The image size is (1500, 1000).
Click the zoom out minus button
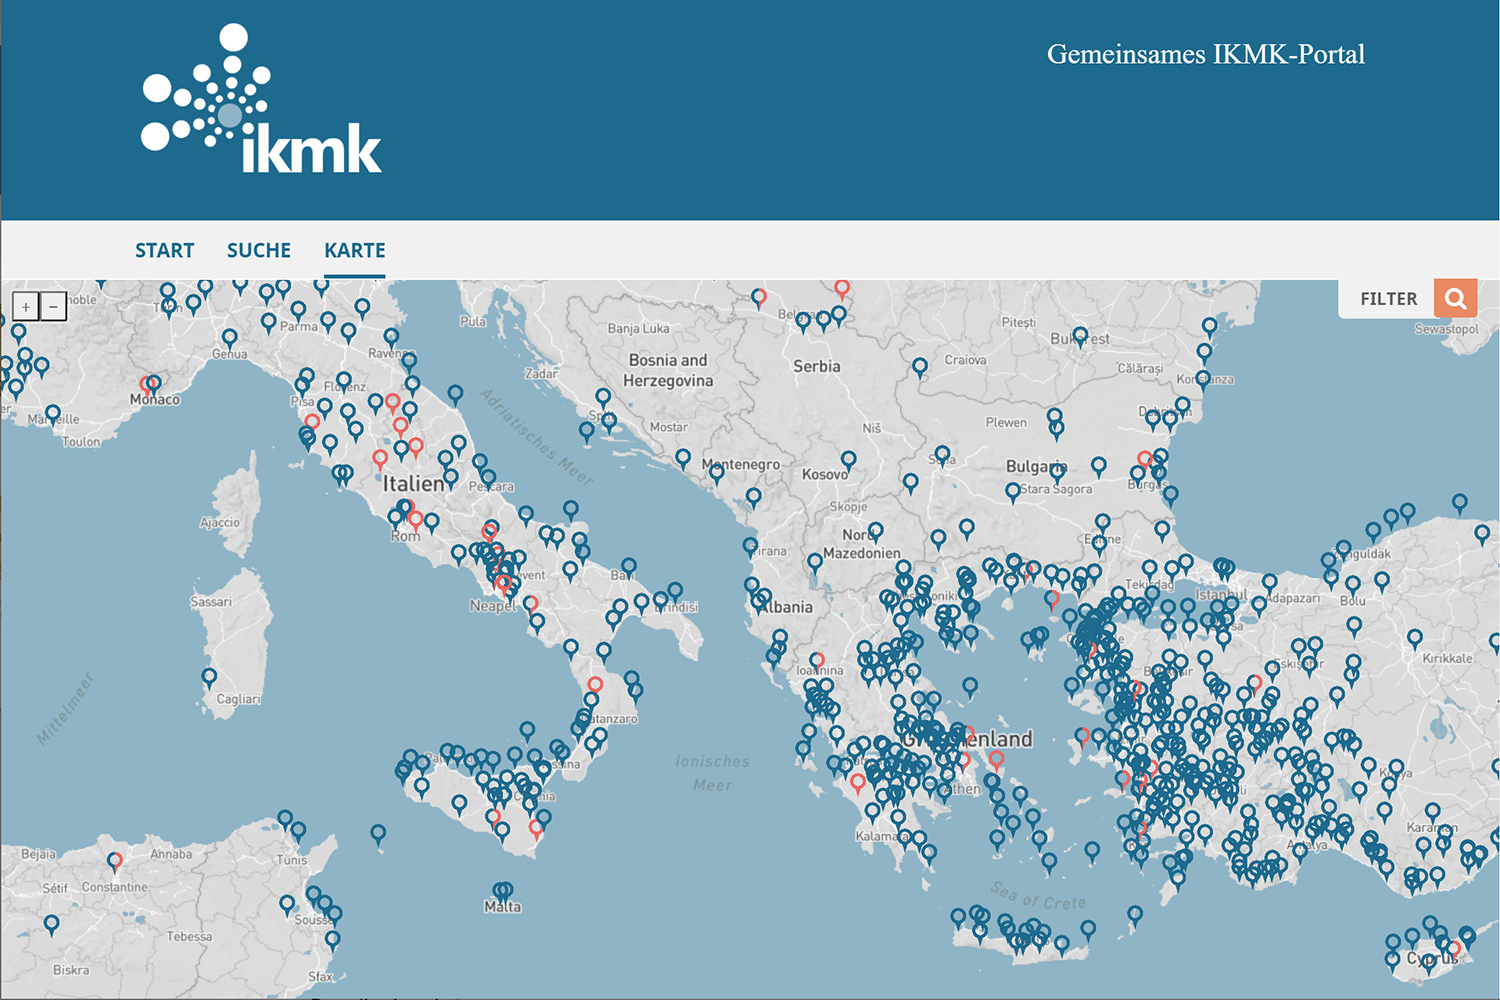tap(54, 307)
